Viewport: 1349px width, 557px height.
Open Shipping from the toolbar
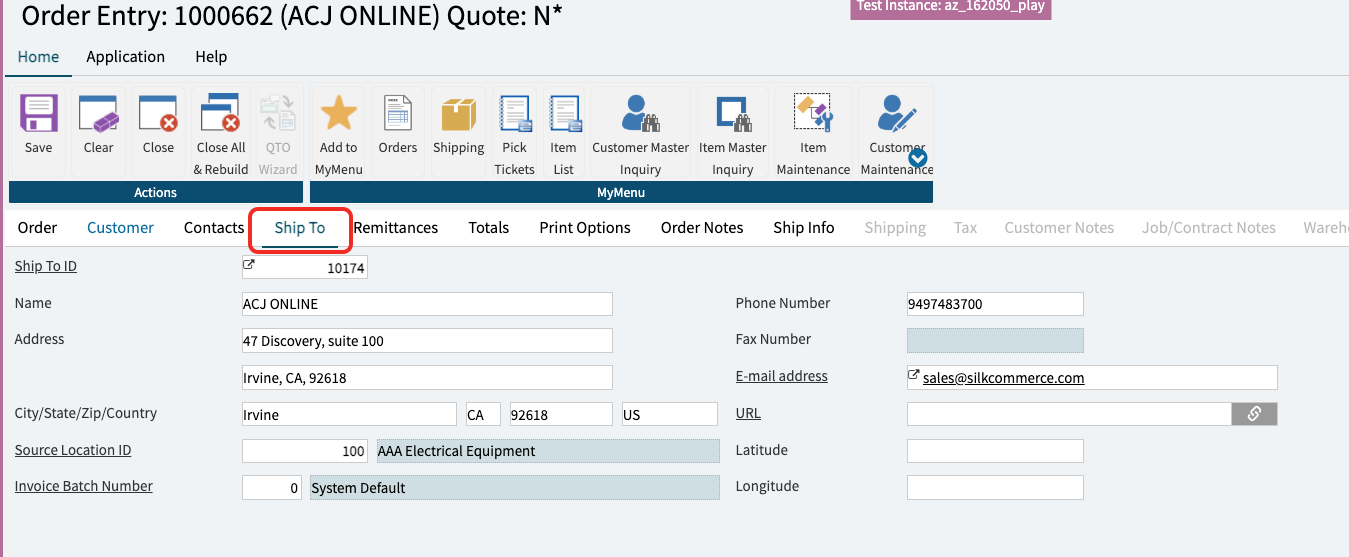click(x=458, y=115)
